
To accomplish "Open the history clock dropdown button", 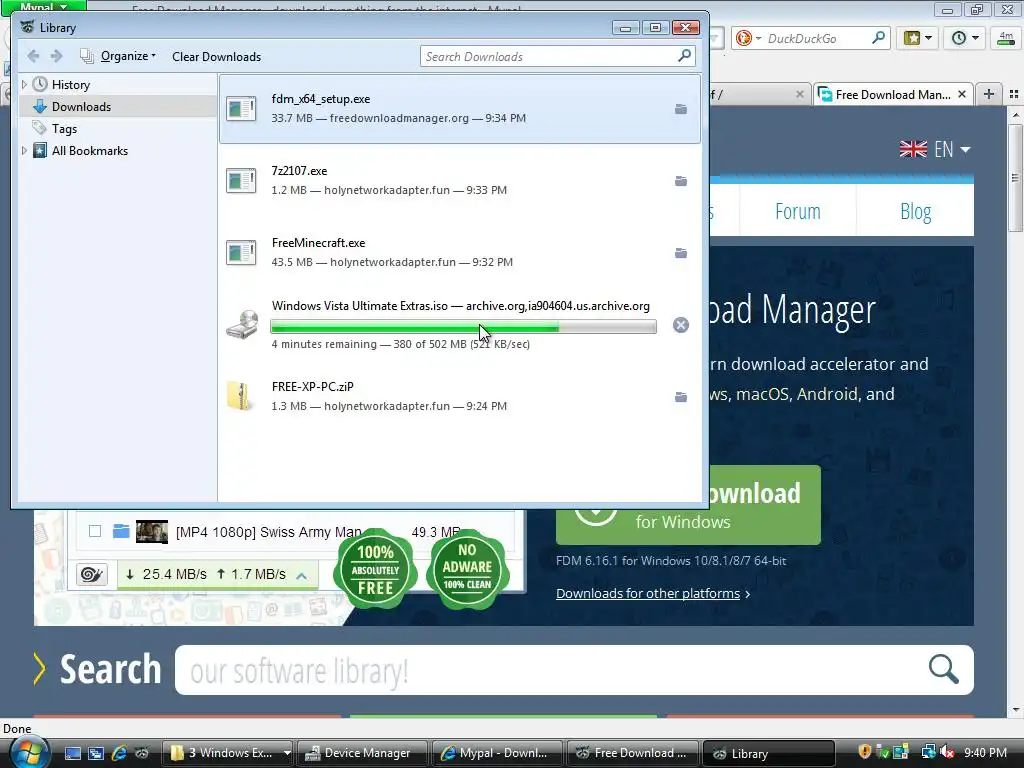I will [965, 38].
